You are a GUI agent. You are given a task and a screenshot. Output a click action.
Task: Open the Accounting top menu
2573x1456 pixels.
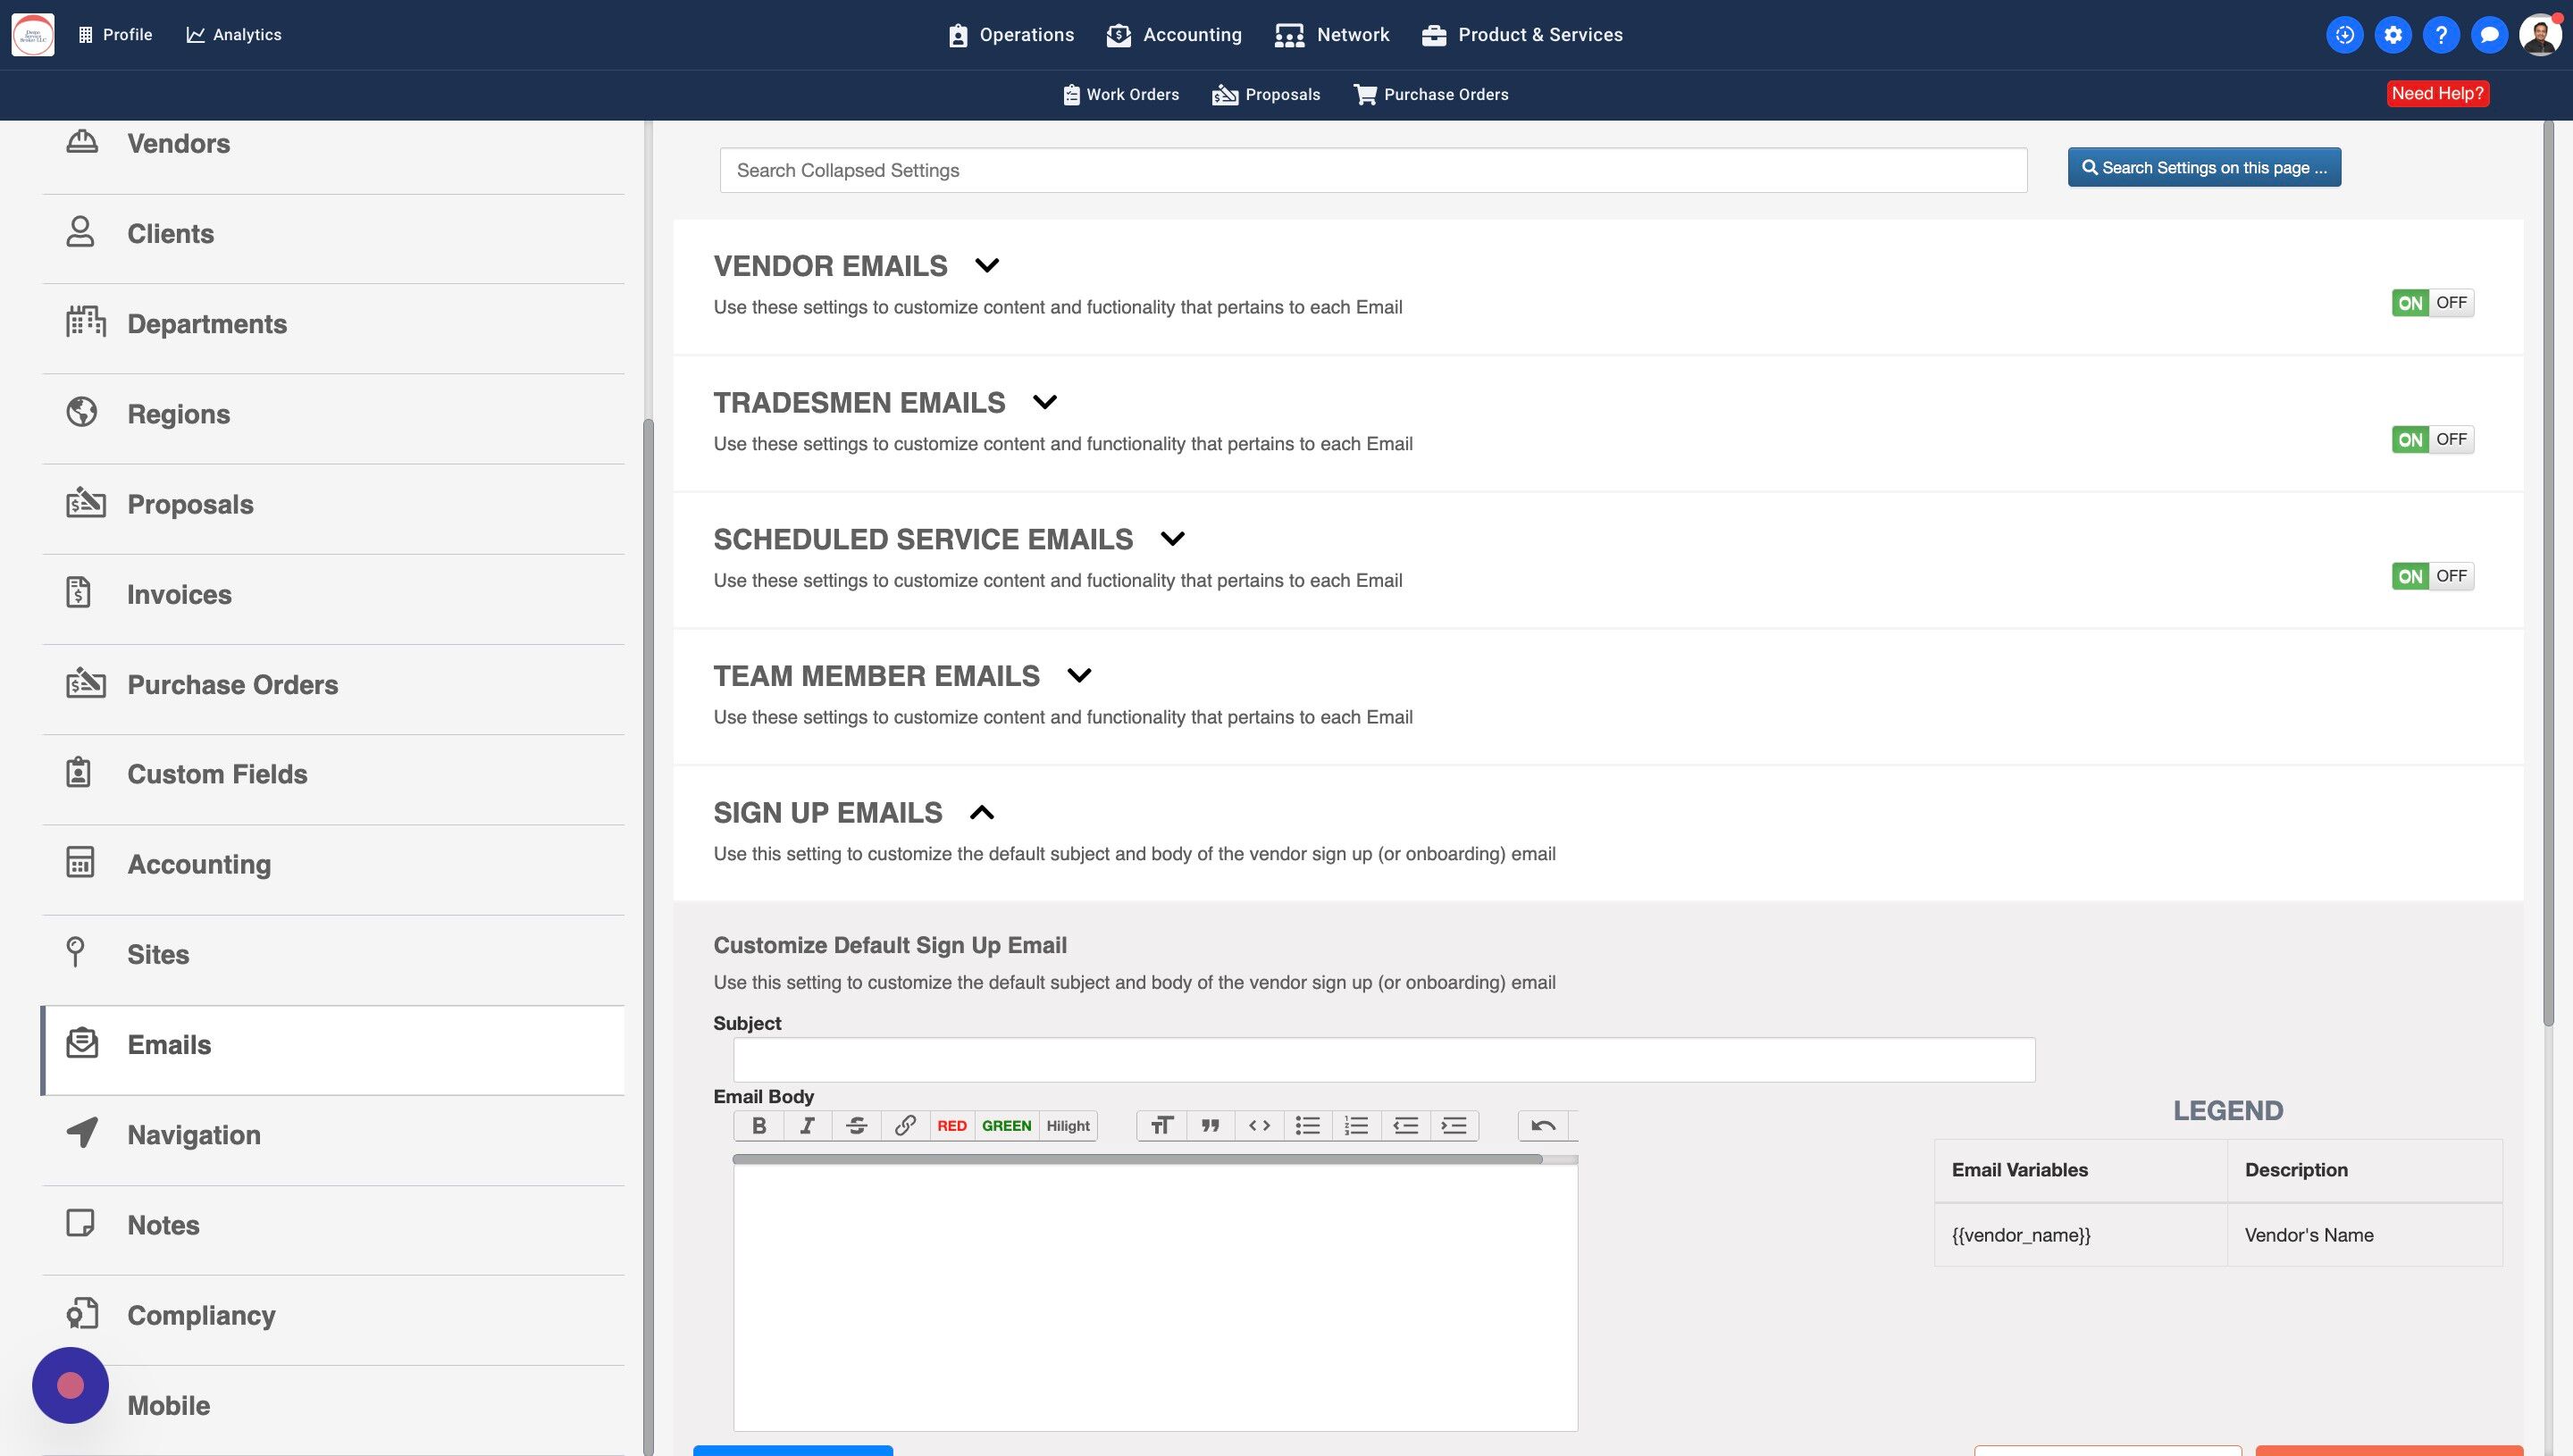(x=1174, y=35)
